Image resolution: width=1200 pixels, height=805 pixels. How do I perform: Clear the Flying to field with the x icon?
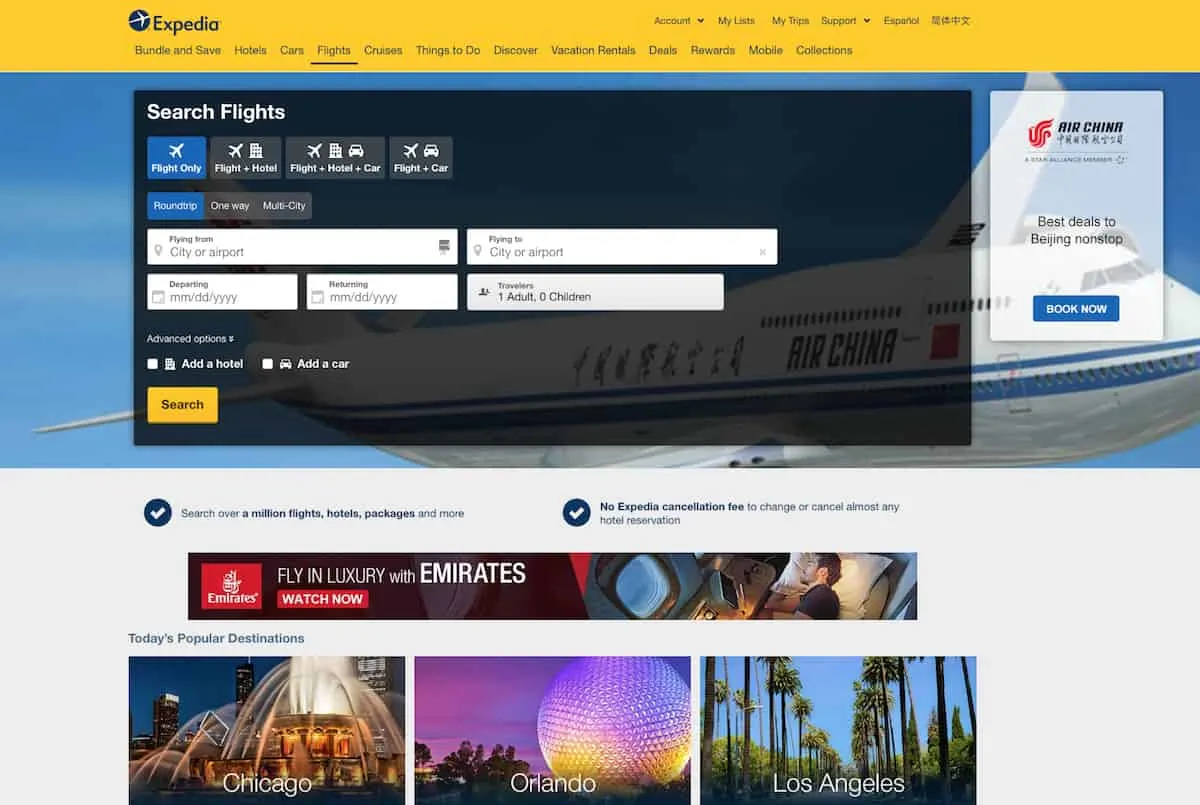pos(763,253)
